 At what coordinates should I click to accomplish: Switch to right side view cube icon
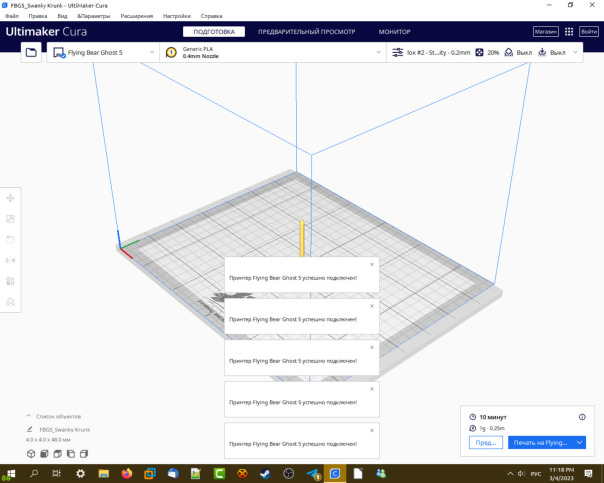[84, 454]
